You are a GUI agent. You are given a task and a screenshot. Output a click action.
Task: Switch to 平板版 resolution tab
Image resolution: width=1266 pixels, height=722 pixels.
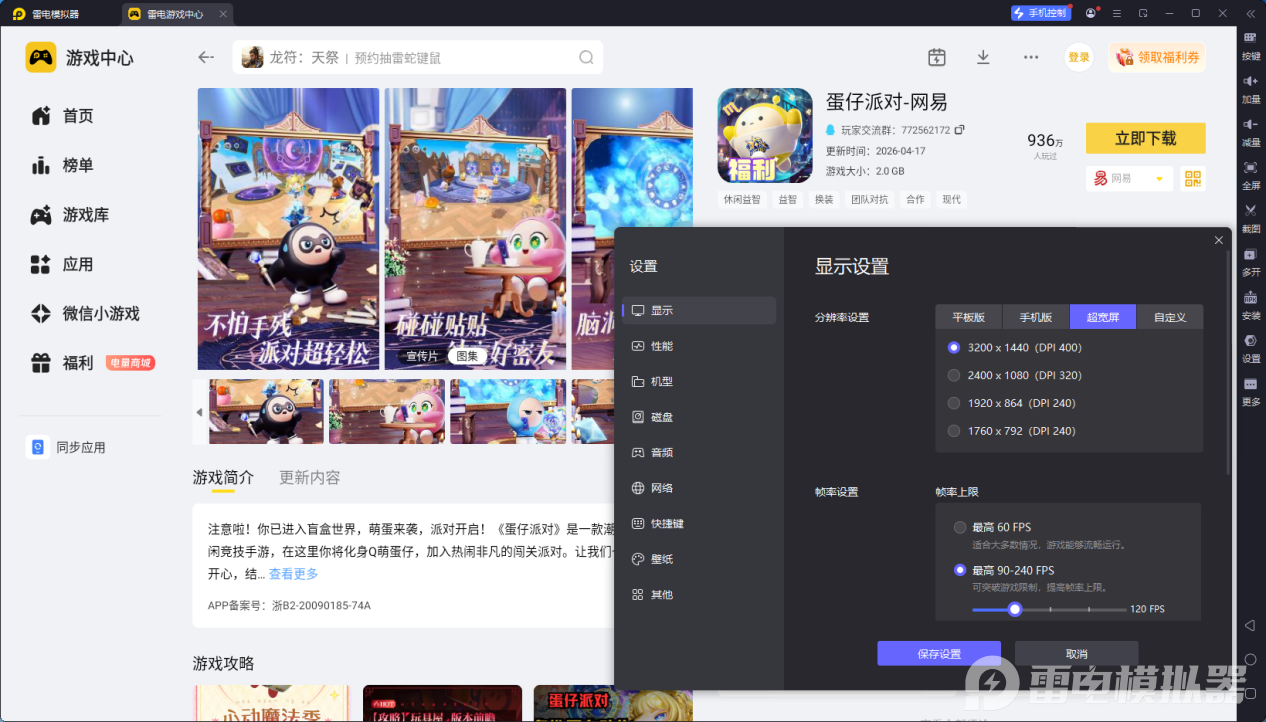(x=969, y=317)
